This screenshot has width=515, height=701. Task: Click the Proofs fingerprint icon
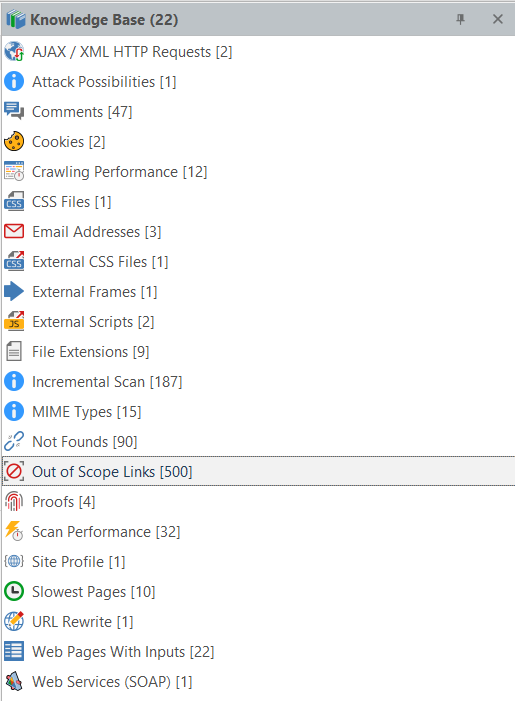pyautogui.click(x=14, y=502)
